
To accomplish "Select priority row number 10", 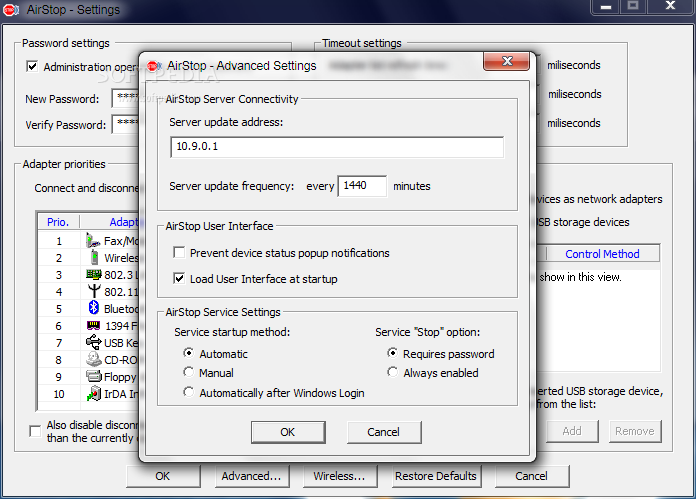I will coord(59,394).
